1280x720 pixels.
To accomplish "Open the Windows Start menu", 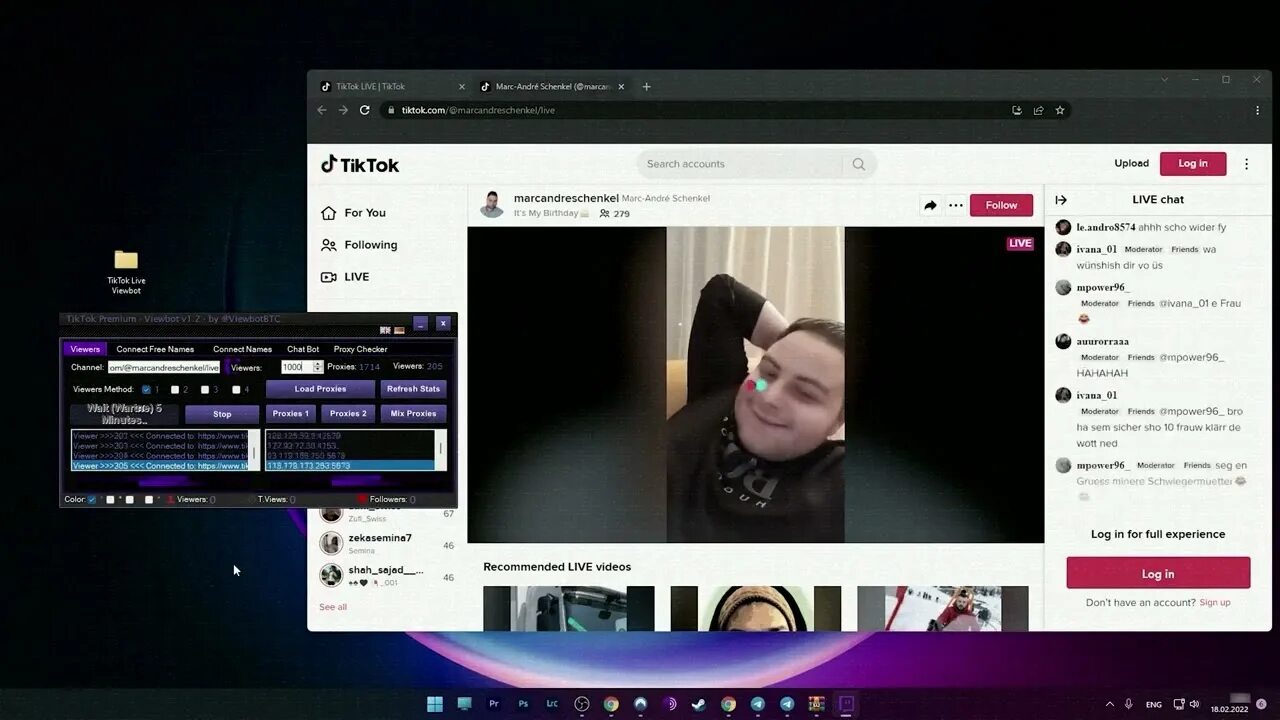I will 435,704.
